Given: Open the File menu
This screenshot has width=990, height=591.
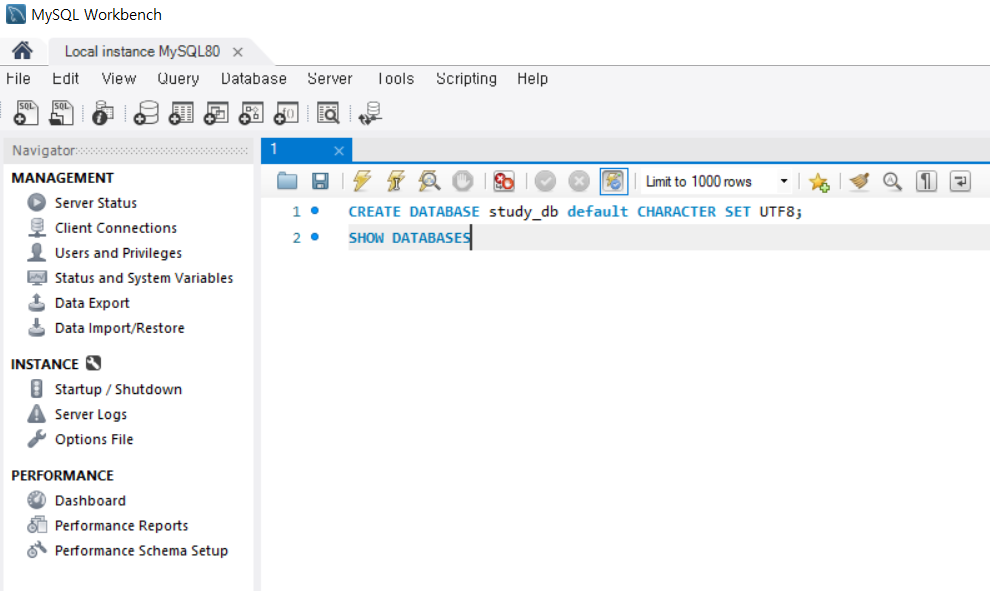Looking at the screenshot, I should tap(18, 79).
